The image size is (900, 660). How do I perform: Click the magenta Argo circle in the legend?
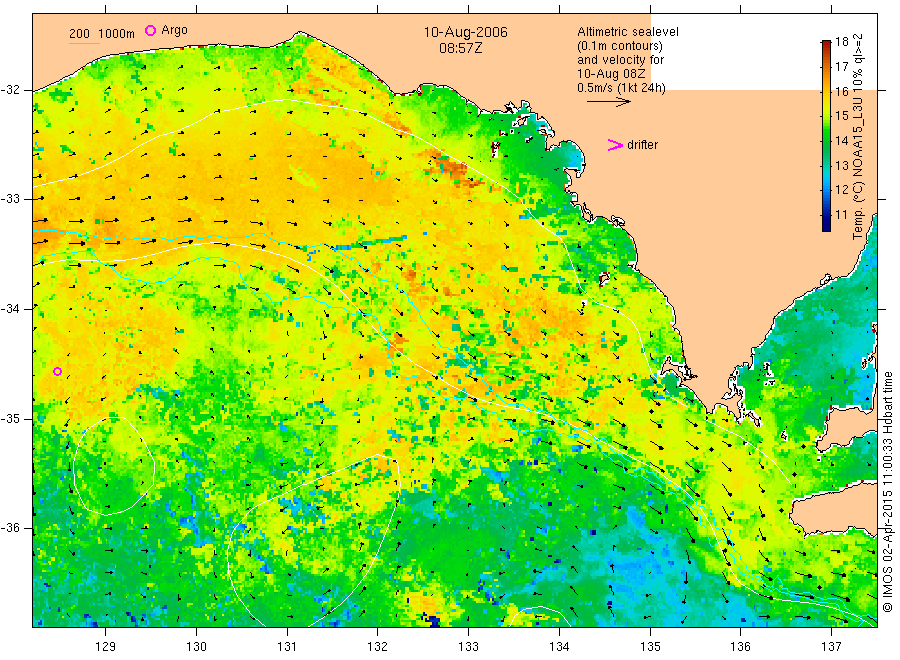click(150, 30)
